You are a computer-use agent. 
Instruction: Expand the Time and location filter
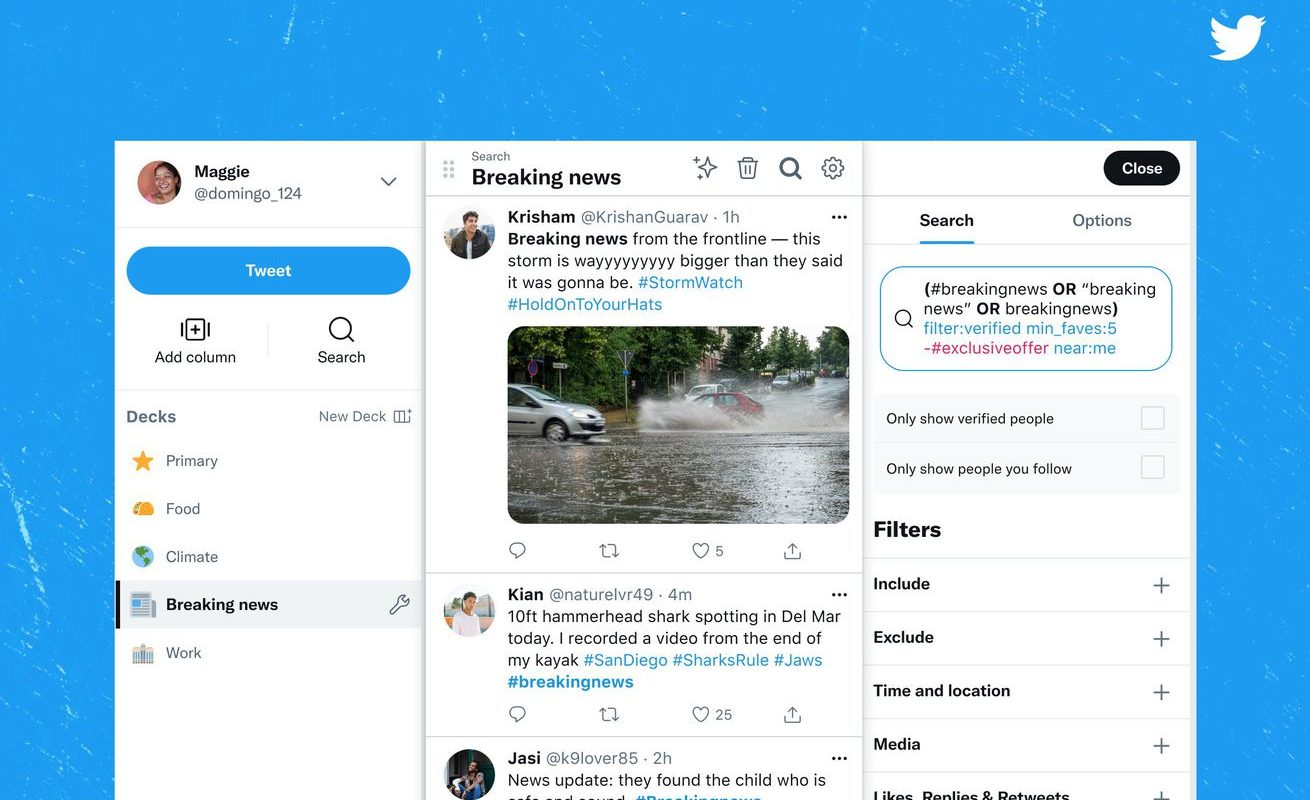point(1027,692)
